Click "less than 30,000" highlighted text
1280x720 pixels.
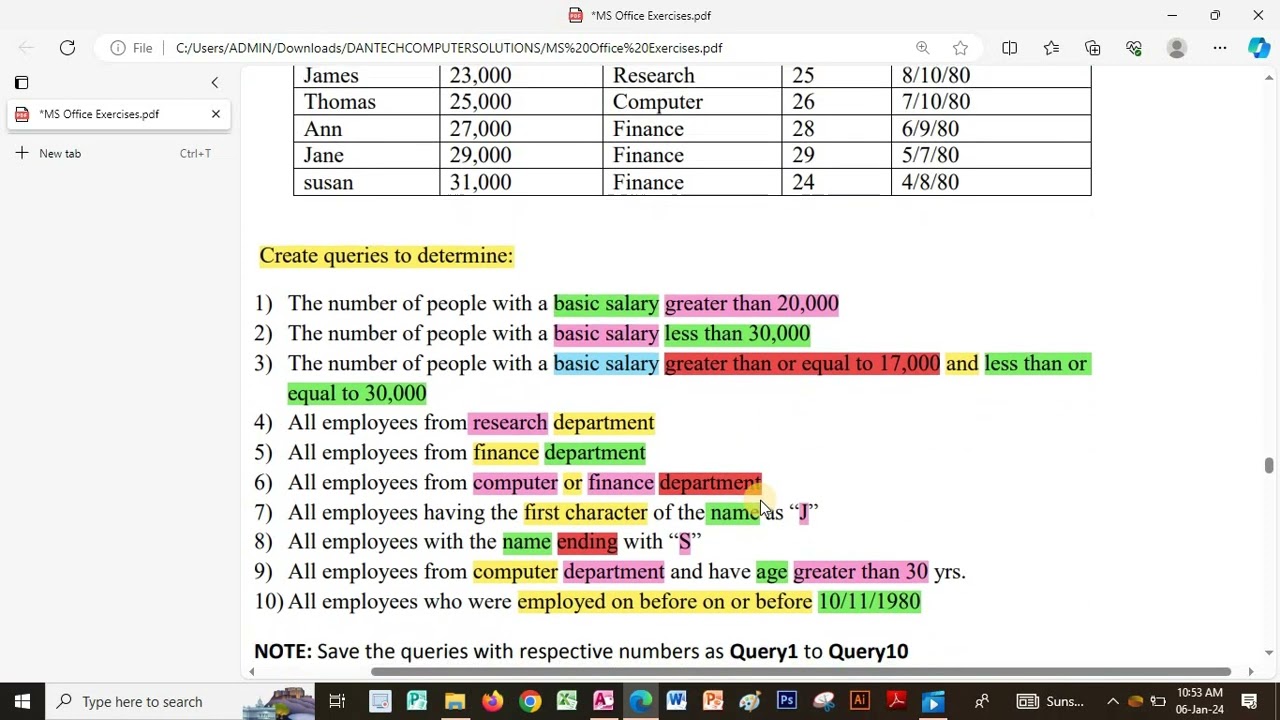click(737, 334)
